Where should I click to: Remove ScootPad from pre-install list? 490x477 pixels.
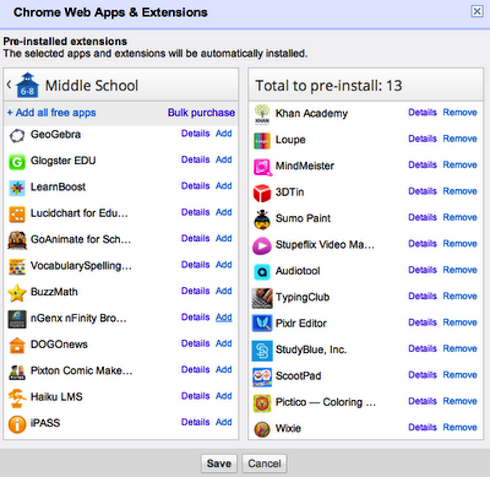(460, 375)
